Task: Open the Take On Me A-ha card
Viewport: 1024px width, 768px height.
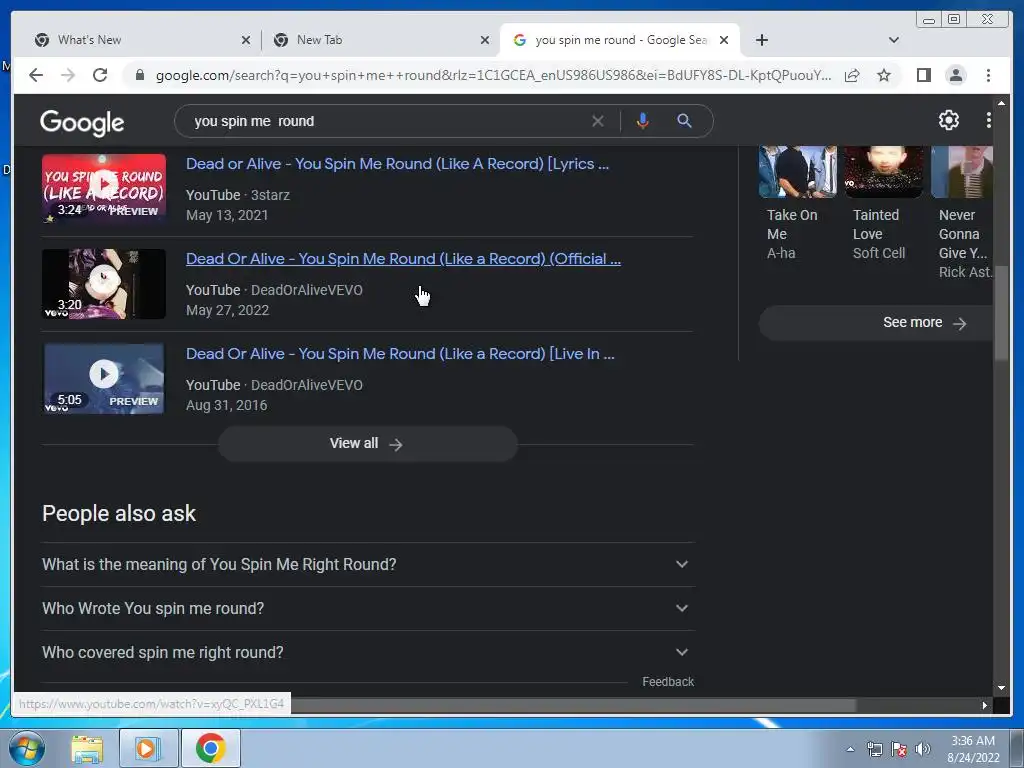Action: point(797,204)
